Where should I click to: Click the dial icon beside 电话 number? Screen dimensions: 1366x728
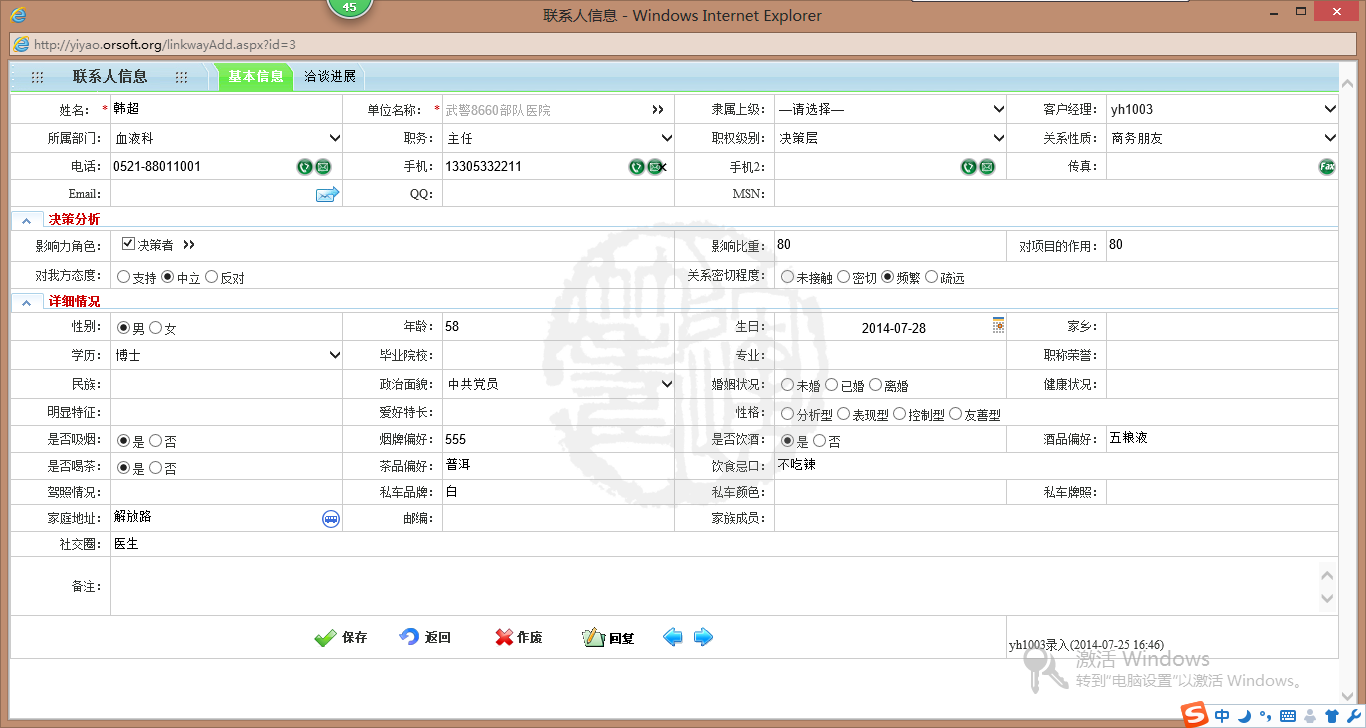[305, 167]
